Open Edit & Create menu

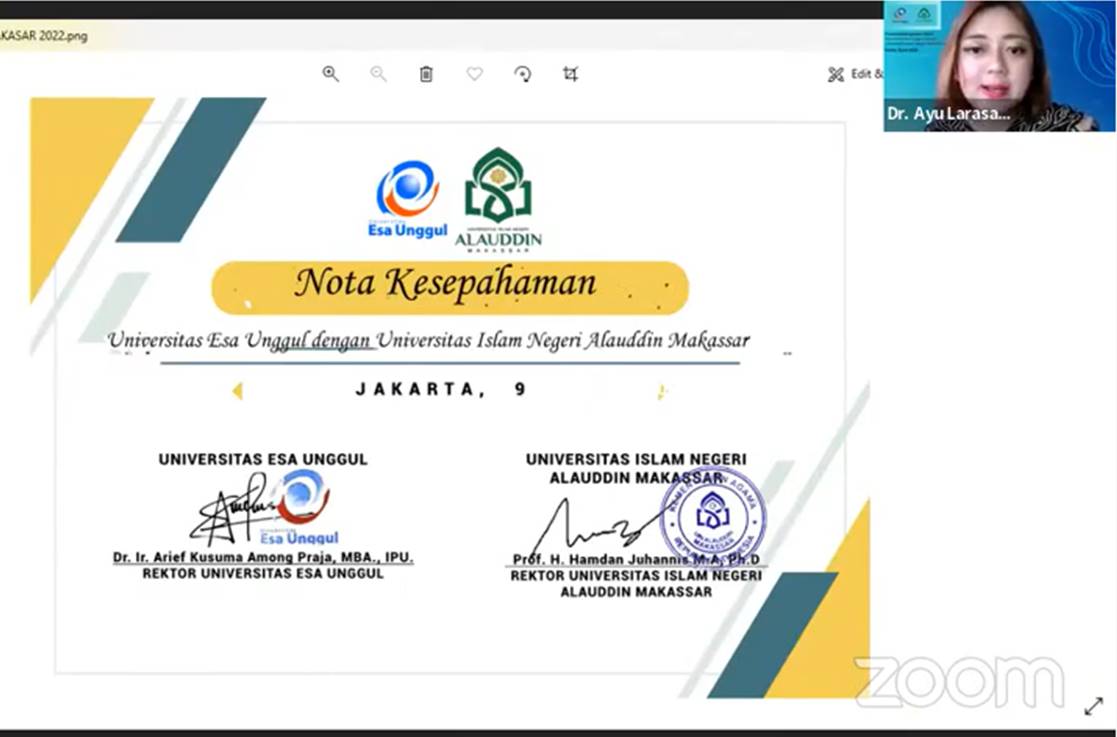click(x=855, y=74)
